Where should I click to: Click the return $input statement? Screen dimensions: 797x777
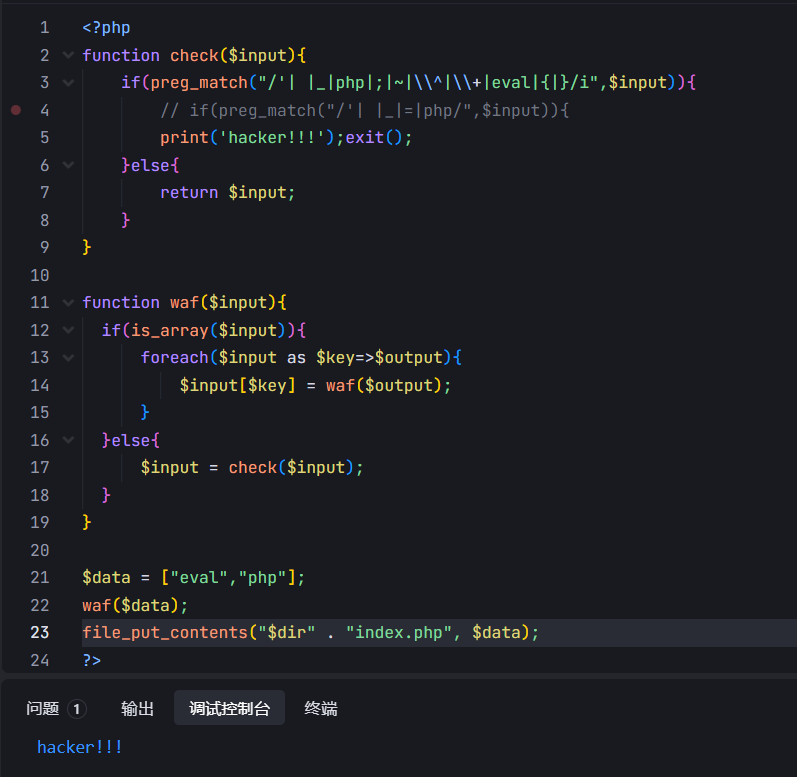click(x=227, y=193)
